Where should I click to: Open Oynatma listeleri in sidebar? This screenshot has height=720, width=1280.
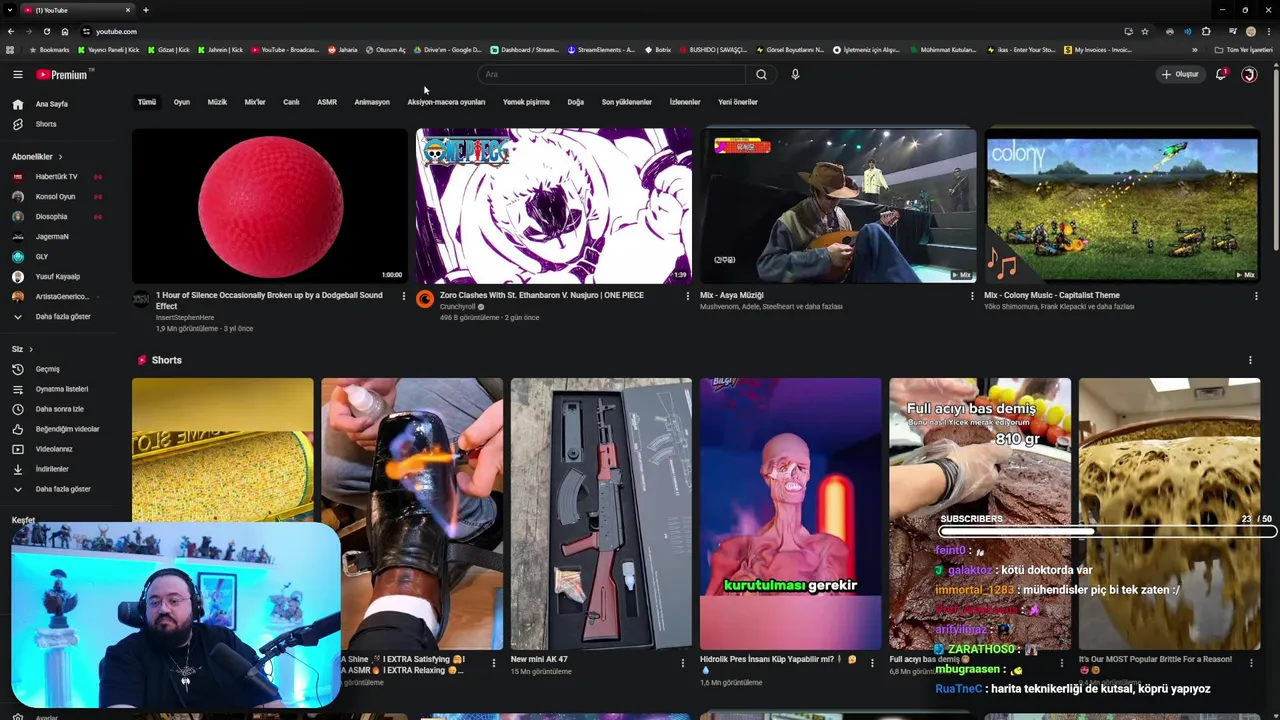[62, 389]
